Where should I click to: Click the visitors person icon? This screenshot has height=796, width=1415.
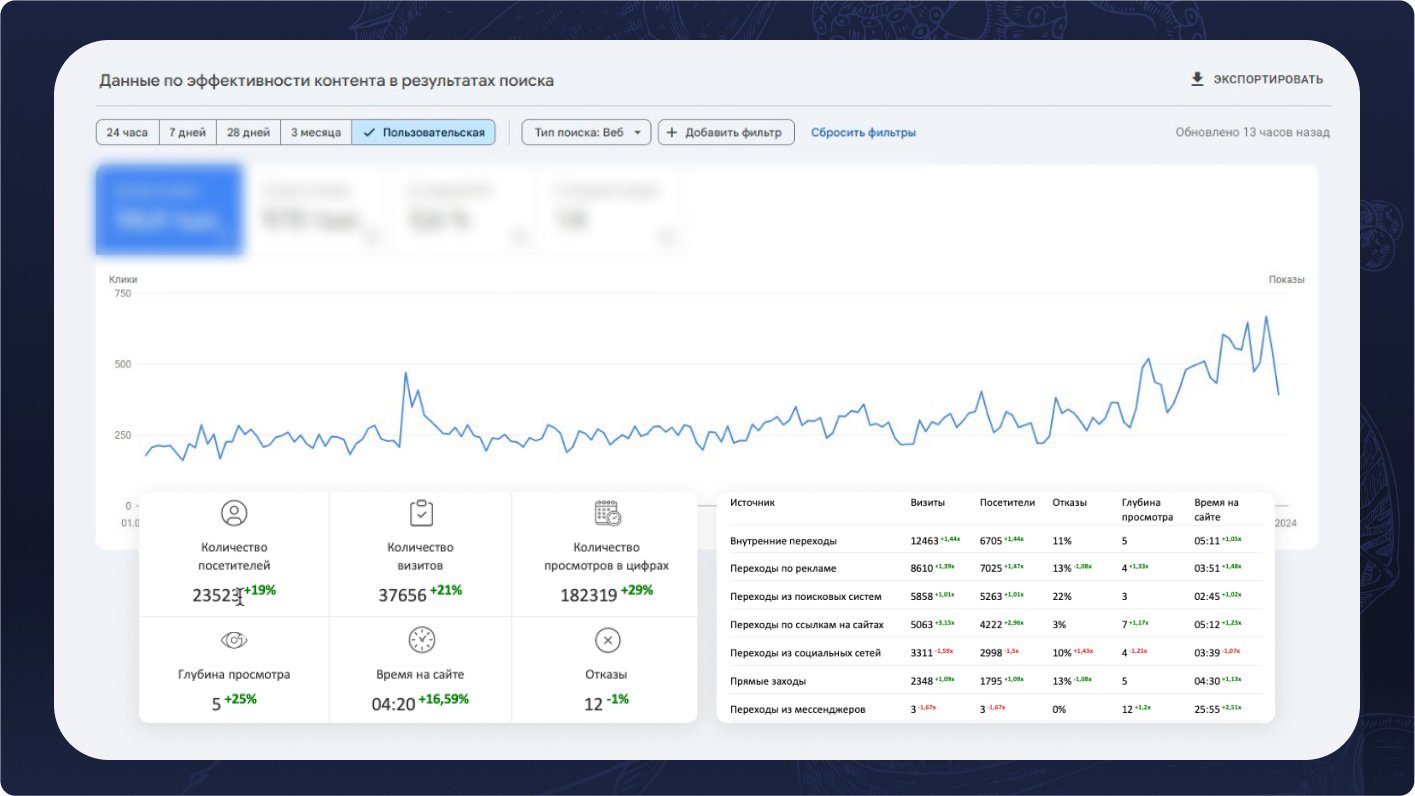tap(234, 514)
